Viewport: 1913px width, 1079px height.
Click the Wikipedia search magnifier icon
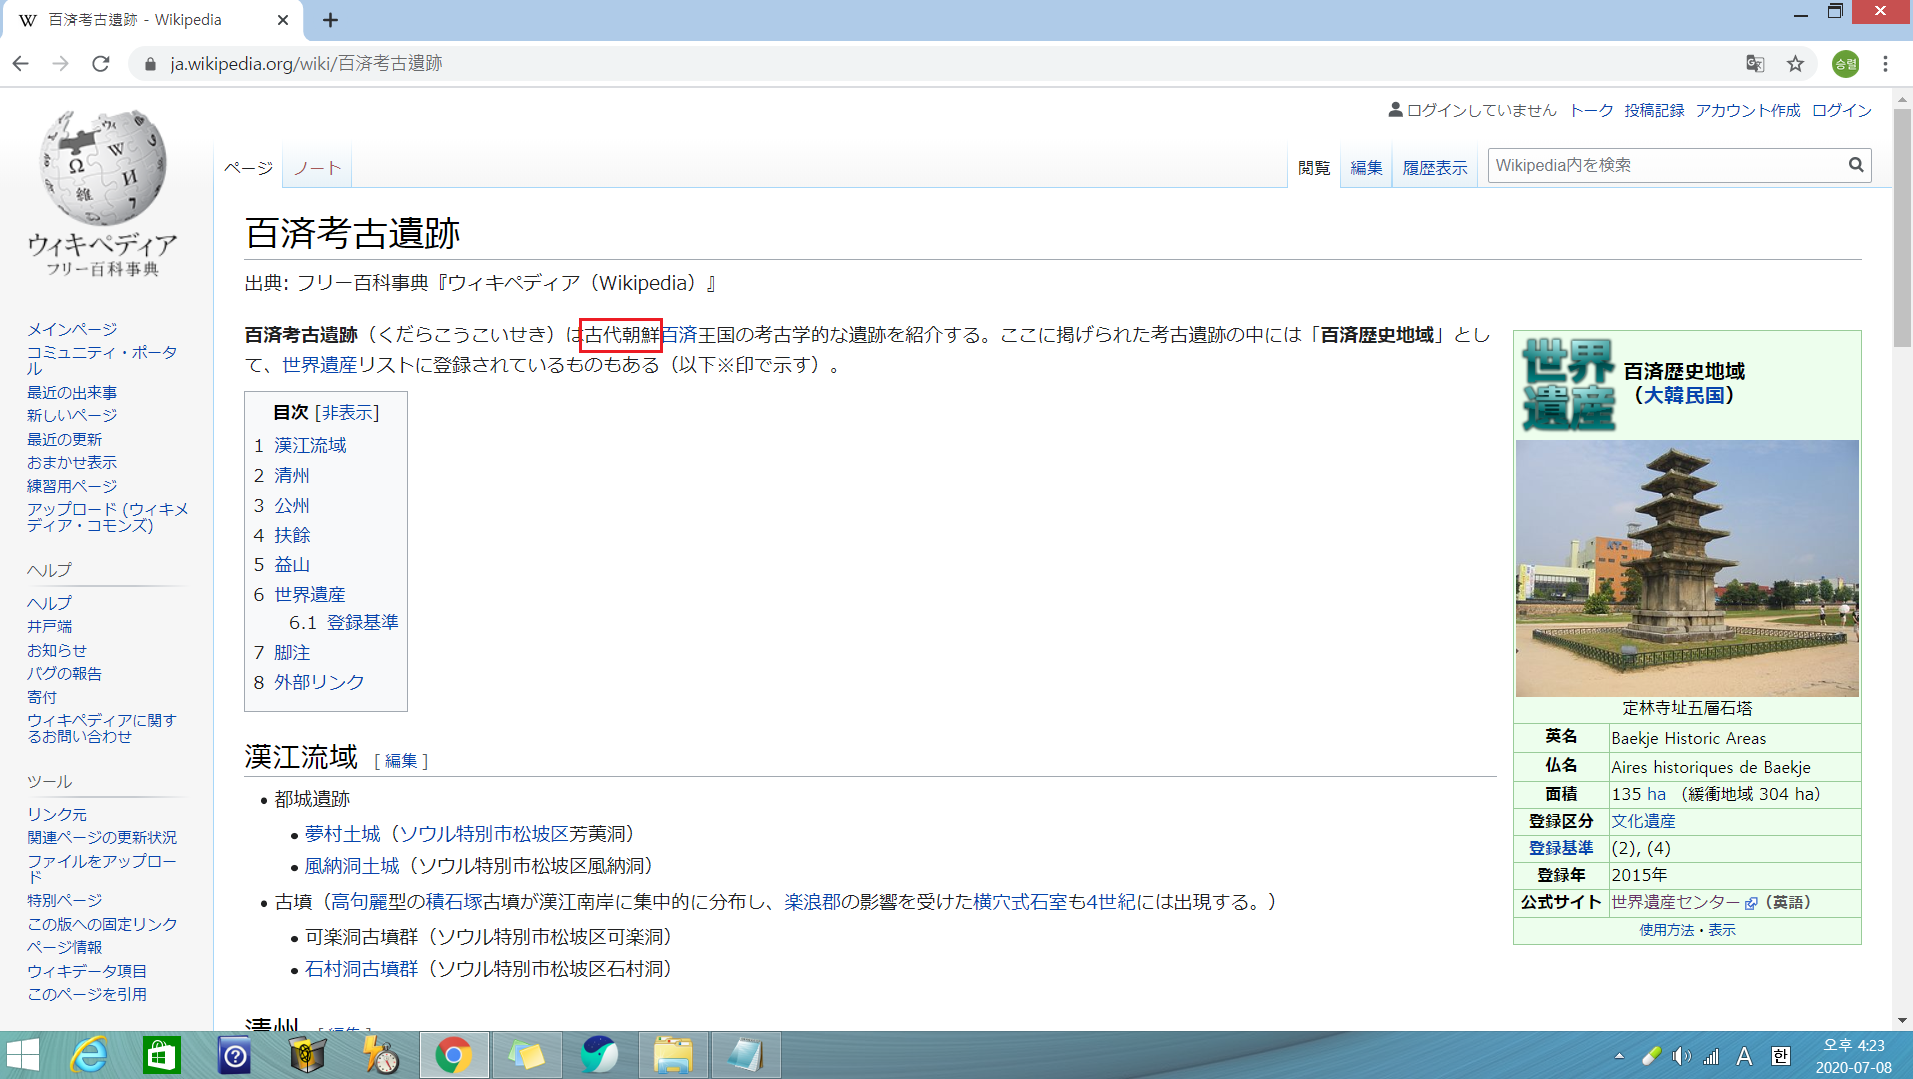(1856, 165)
